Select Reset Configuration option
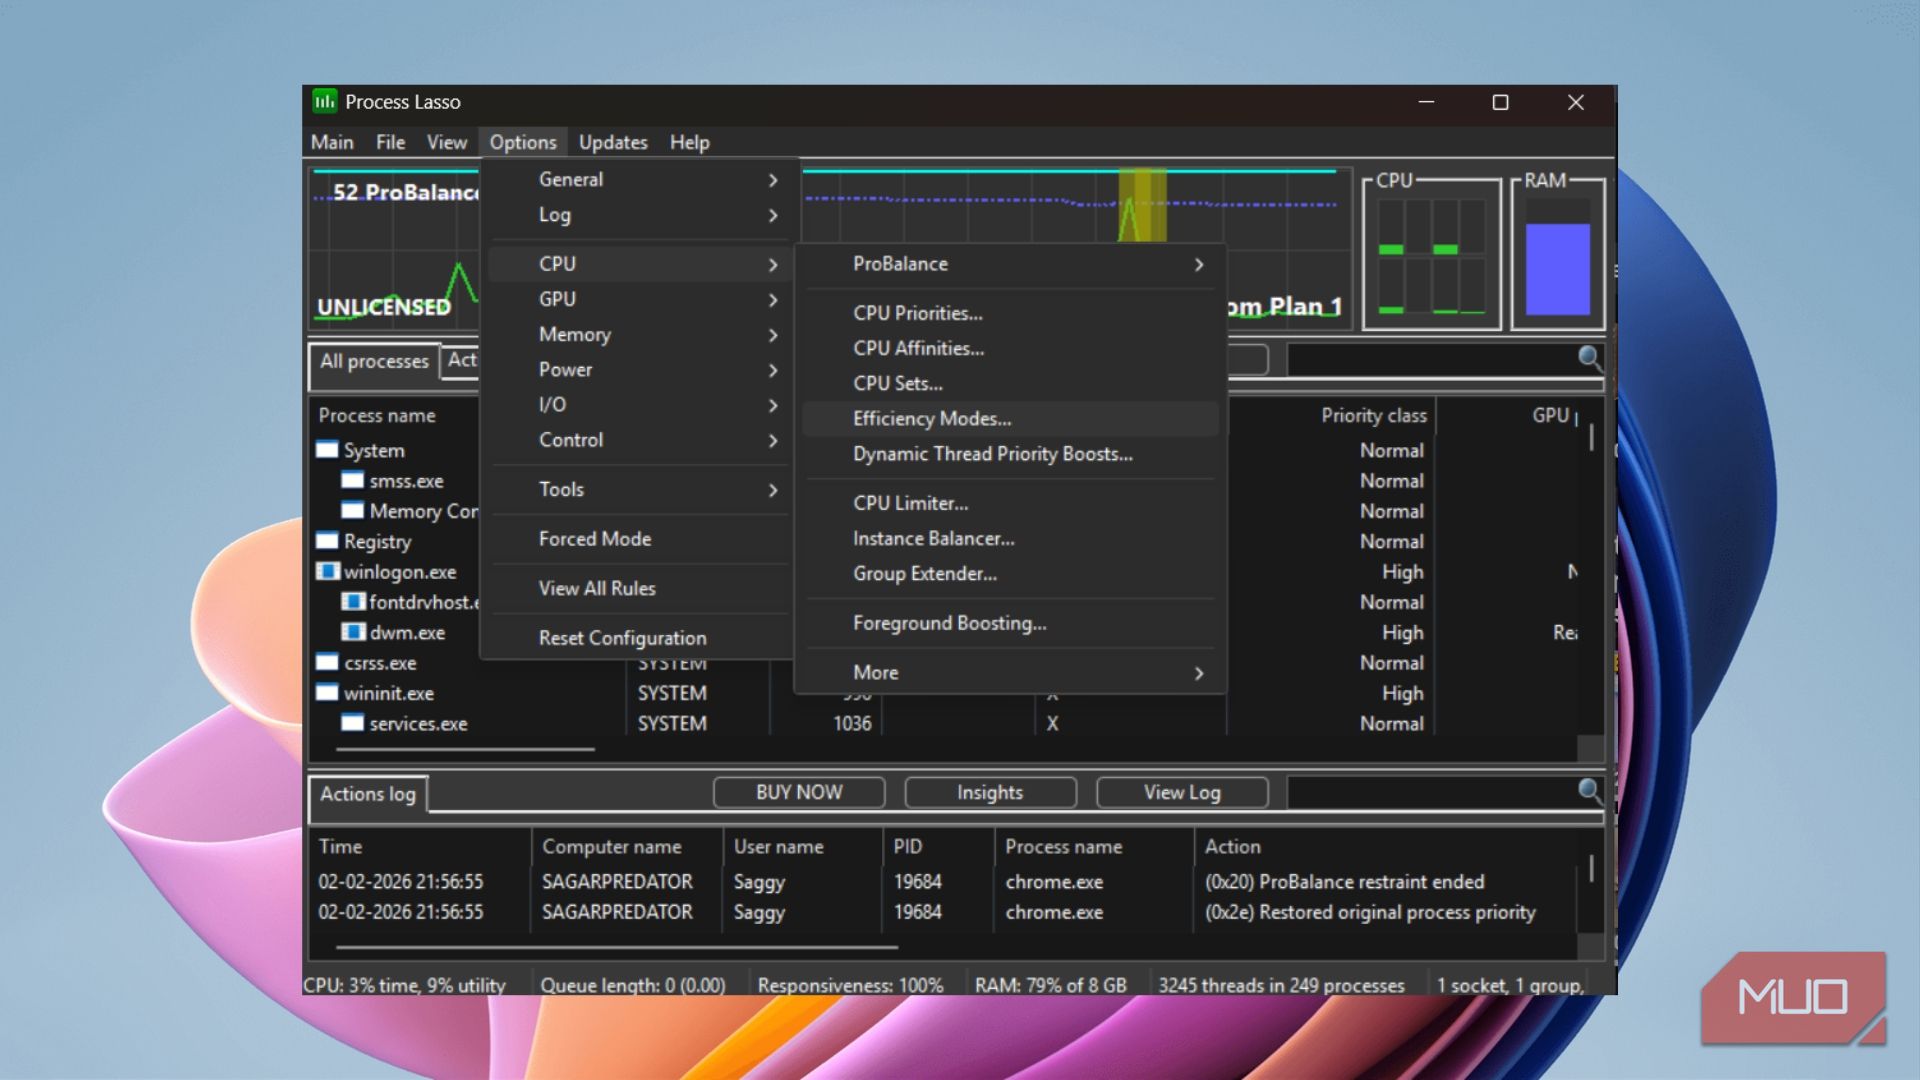This screenshot has height=1080, width=1920. [640, 637]
